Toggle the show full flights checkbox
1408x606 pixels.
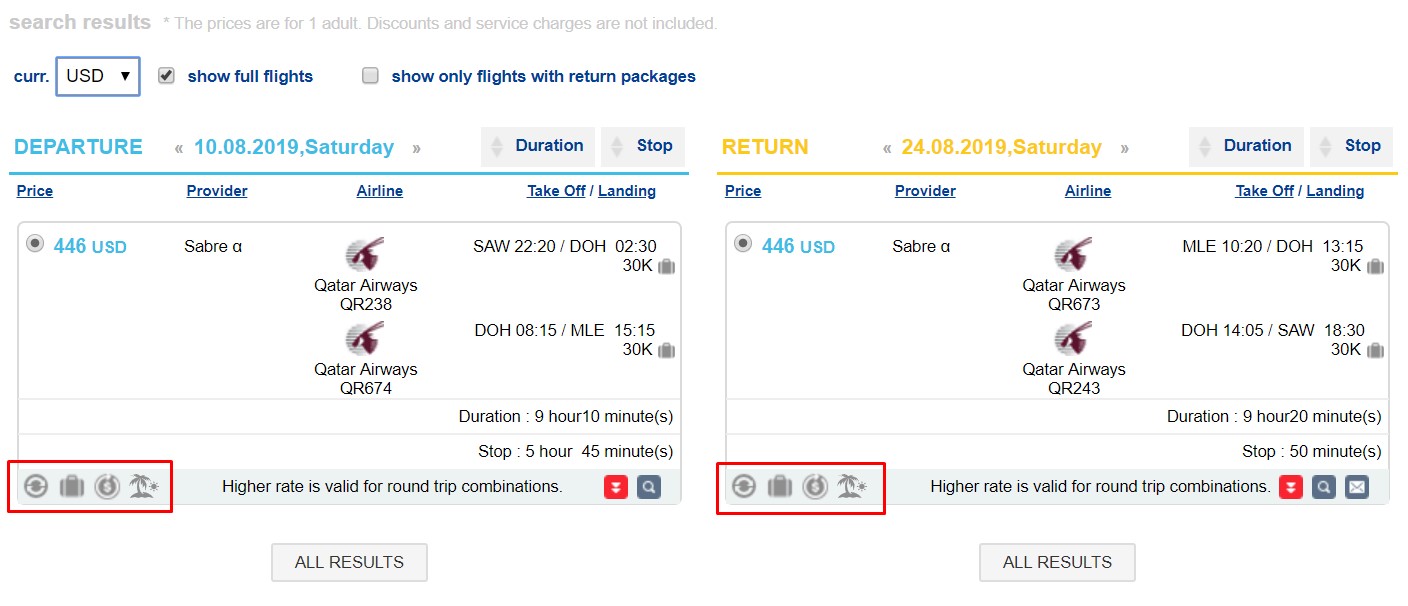click(x=167, y=75)
